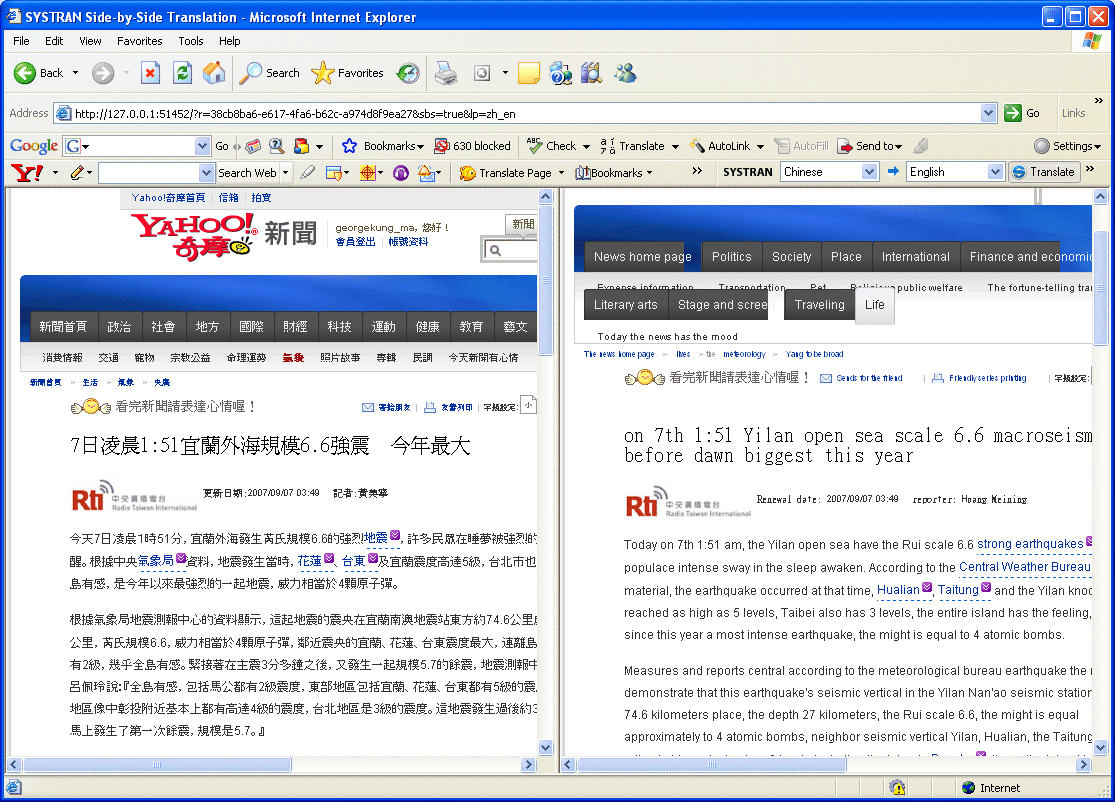This screenshot has width=1115, height=802.
Task: Open the Favorites menu
Action: point(139,41)
